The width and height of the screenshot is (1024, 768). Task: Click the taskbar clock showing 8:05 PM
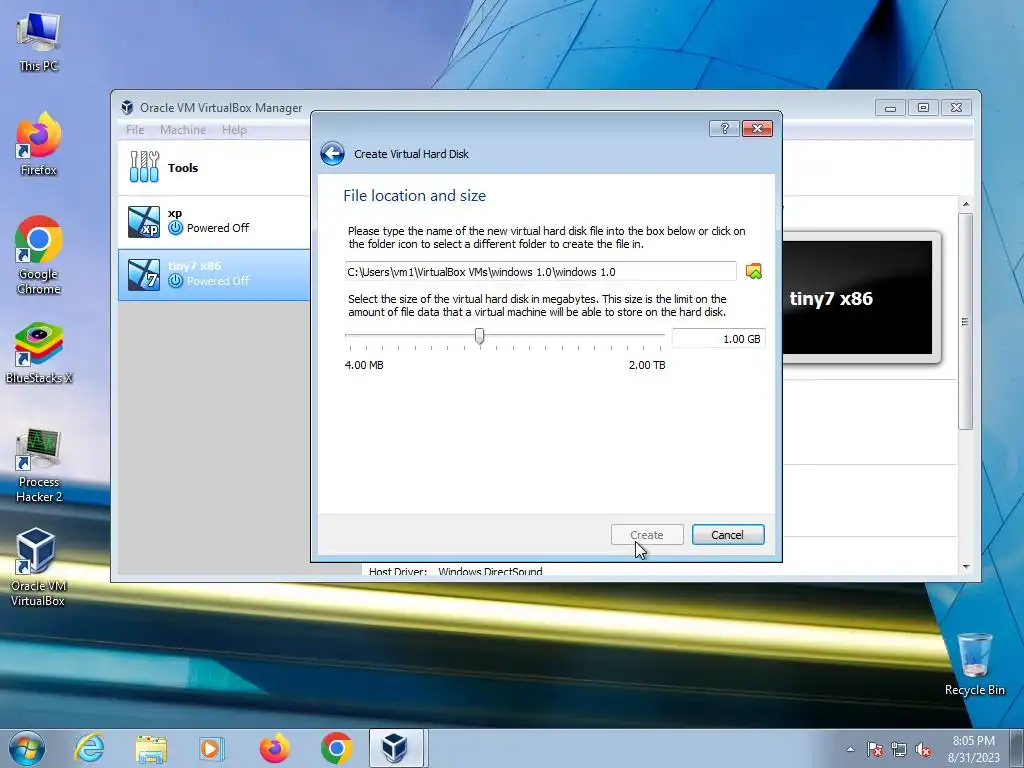tap(974, 749)
